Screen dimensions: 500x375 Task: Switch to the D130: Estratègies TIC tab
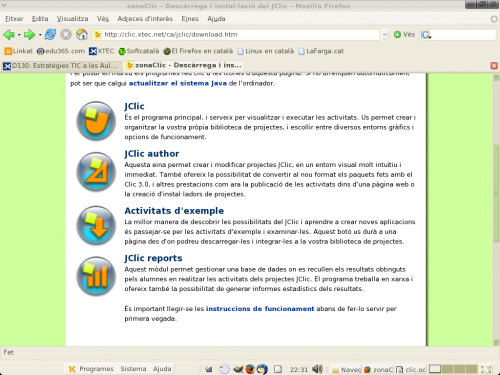pos(61,65)
